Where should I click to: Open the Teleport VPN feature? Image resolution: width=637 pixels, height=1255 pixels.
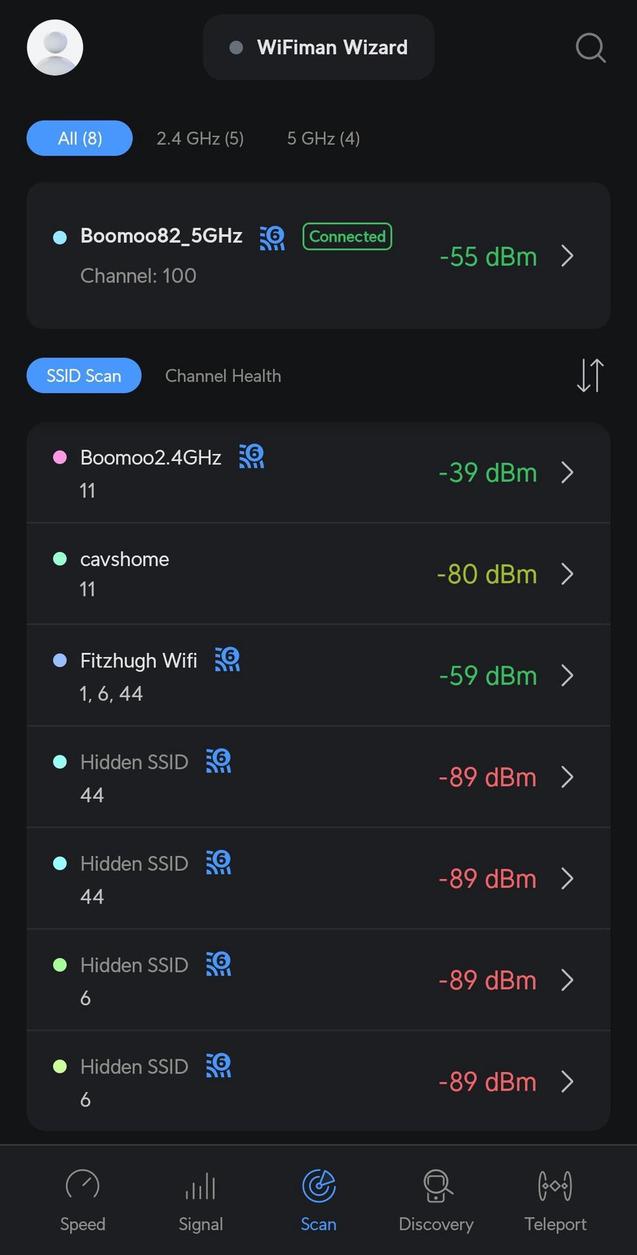tap(554, 1197)
